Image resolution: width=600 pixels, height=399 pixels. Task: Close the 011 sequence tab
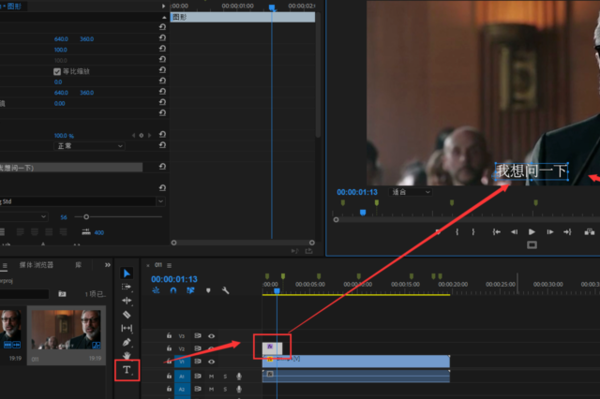pyautogui.click(x=148, y=265)
